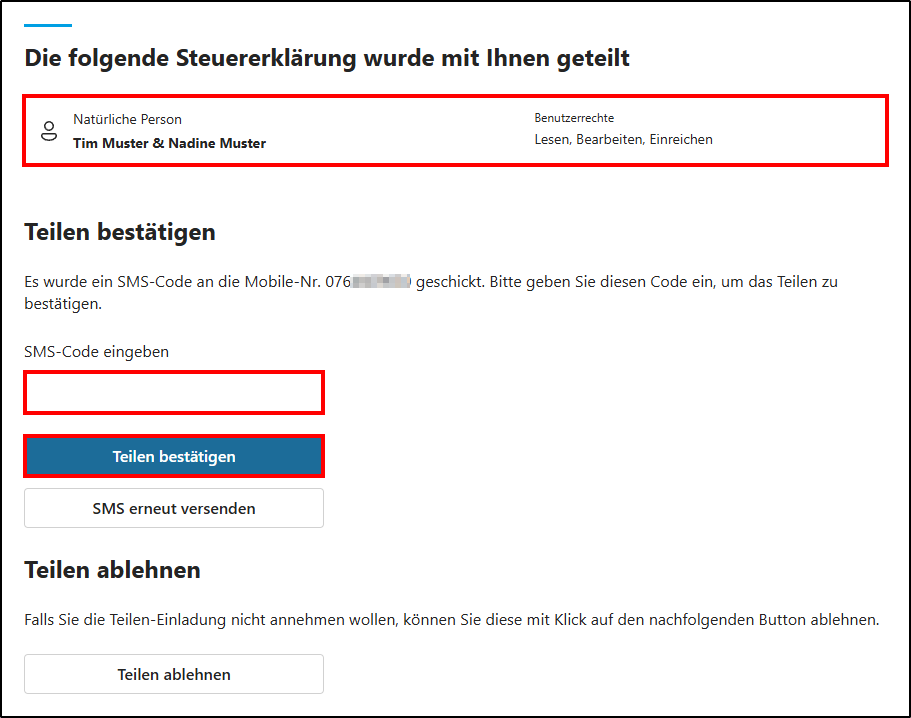Focus the SMS-Code eingeben input field
911x718 pixels.
[x=174, y=393]
